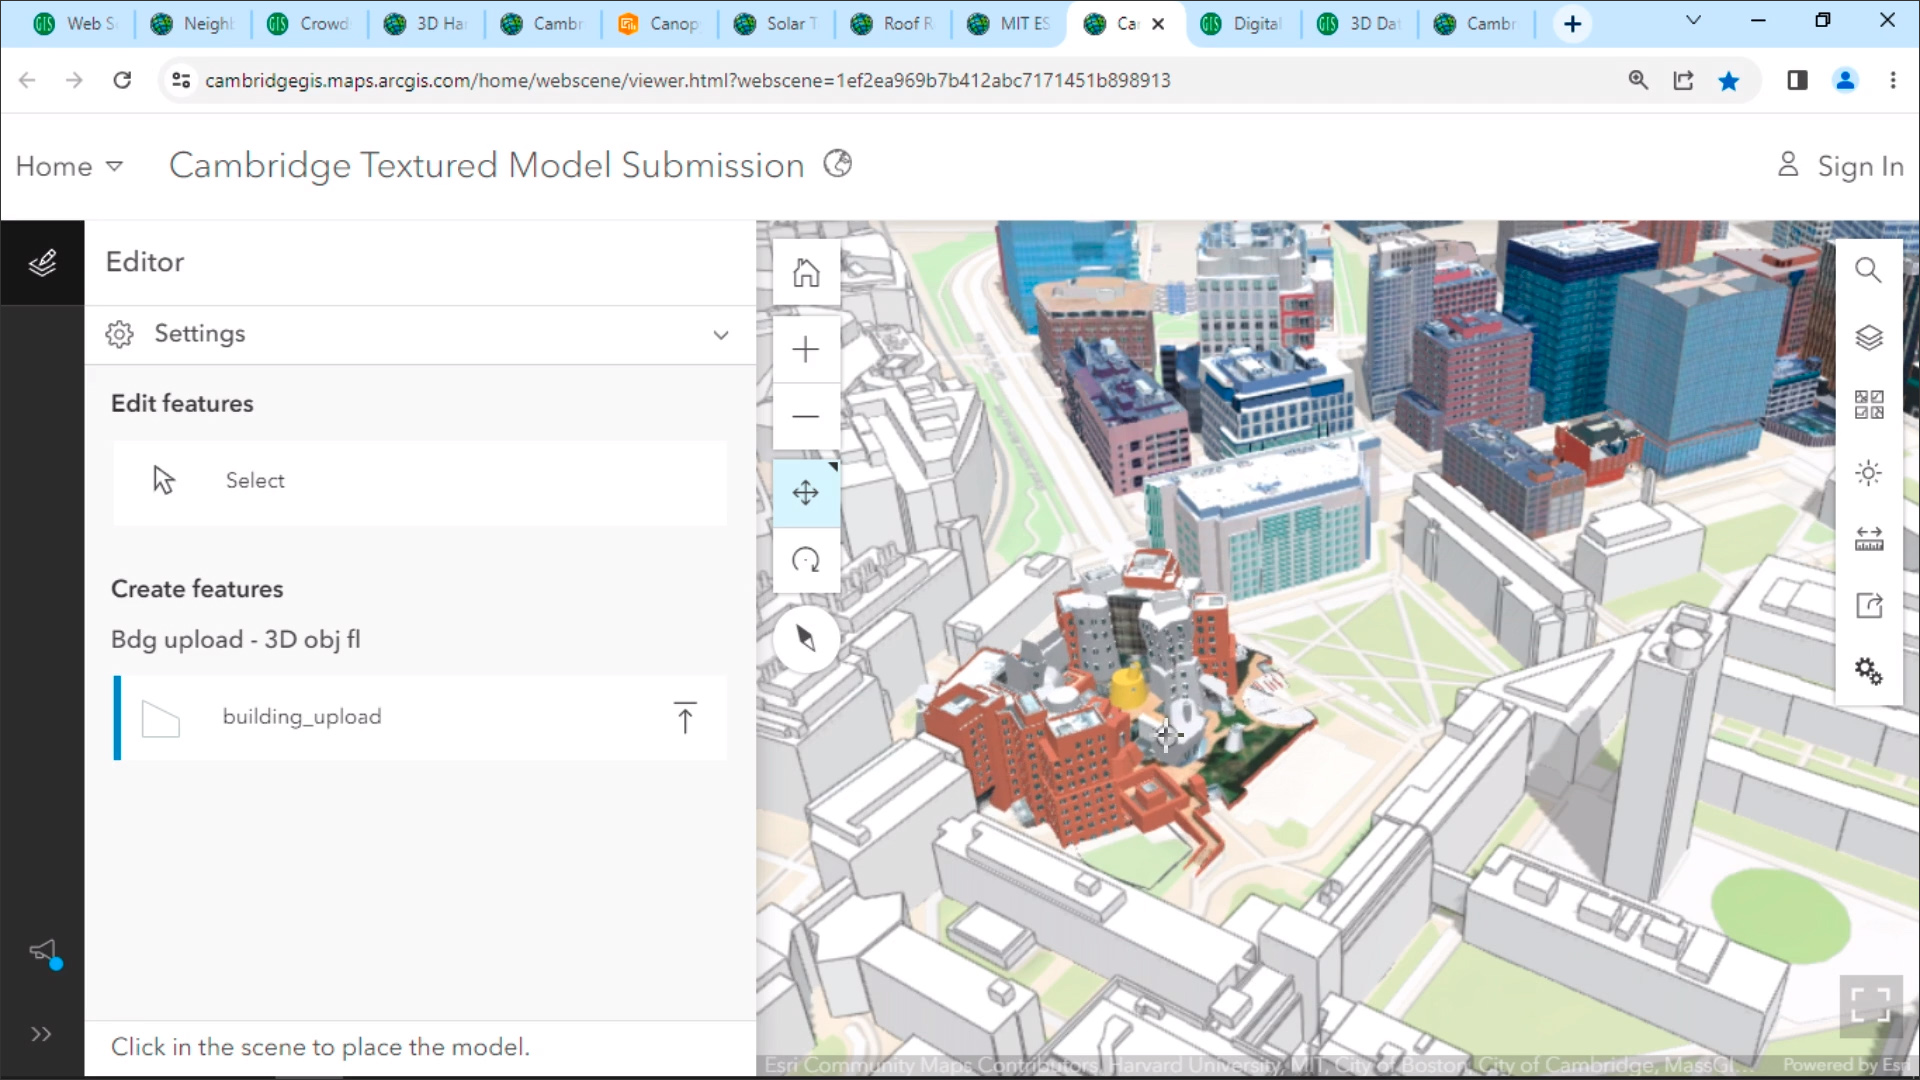Screen dimensions: 1920x1080
Task: Open the scene Search tool
Action: (x=1868, y=270)
